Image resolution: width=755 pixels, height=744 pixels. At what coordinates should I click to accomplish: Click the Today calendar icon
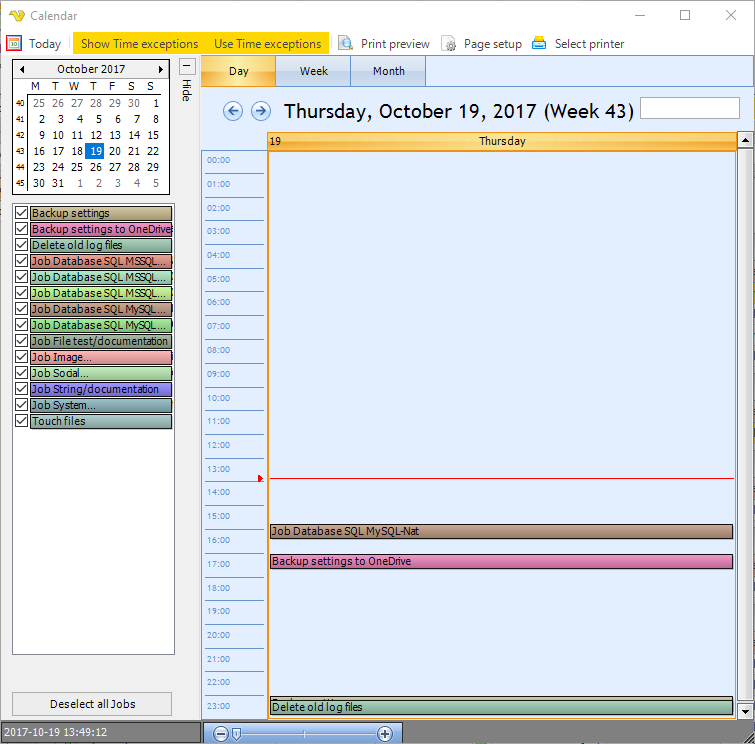coord(14,43)
